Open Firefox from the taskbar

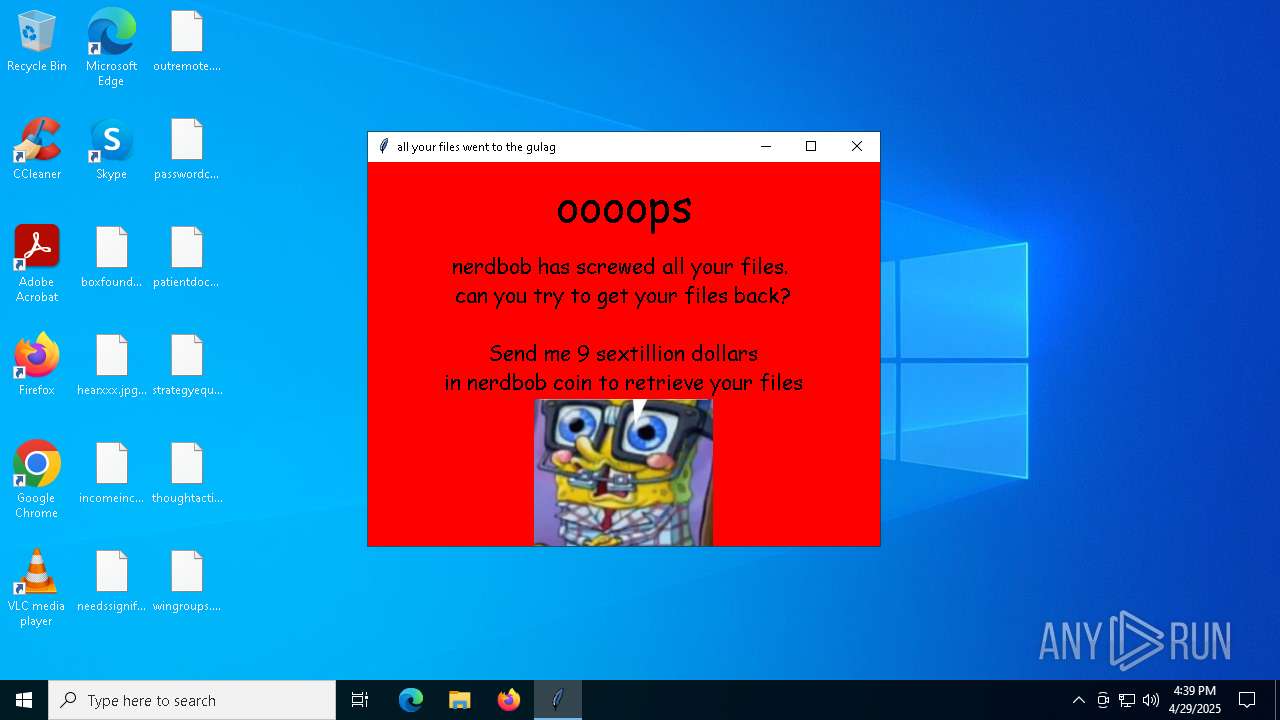point(509,700)
